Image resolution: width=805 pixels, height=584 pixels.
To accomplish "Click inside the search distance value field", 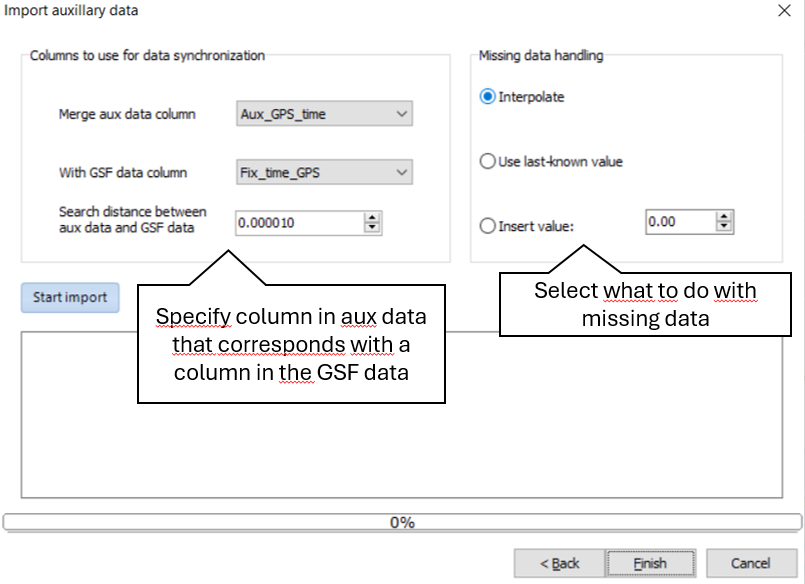I will coord(300,222).
